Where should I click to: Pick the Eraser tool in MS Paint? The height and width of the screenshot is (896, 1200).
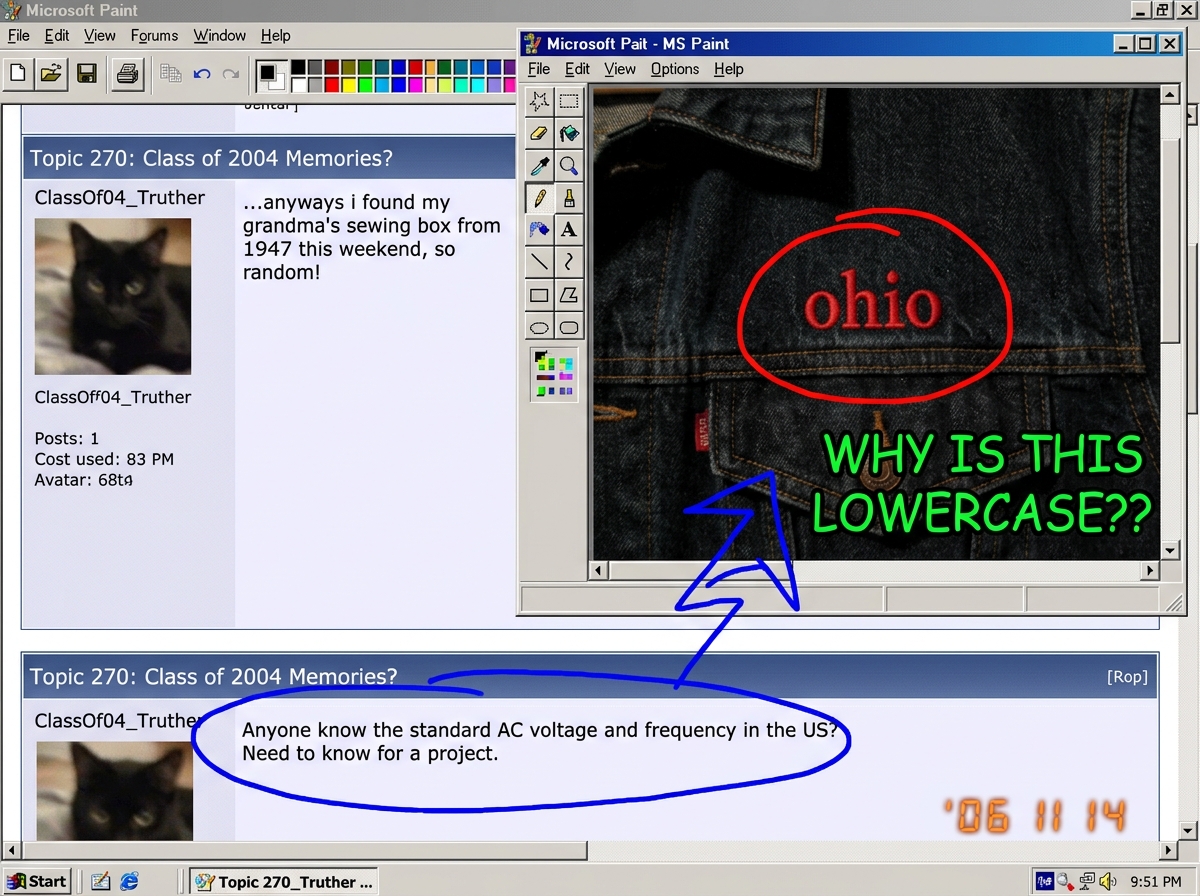pos(539,133)
